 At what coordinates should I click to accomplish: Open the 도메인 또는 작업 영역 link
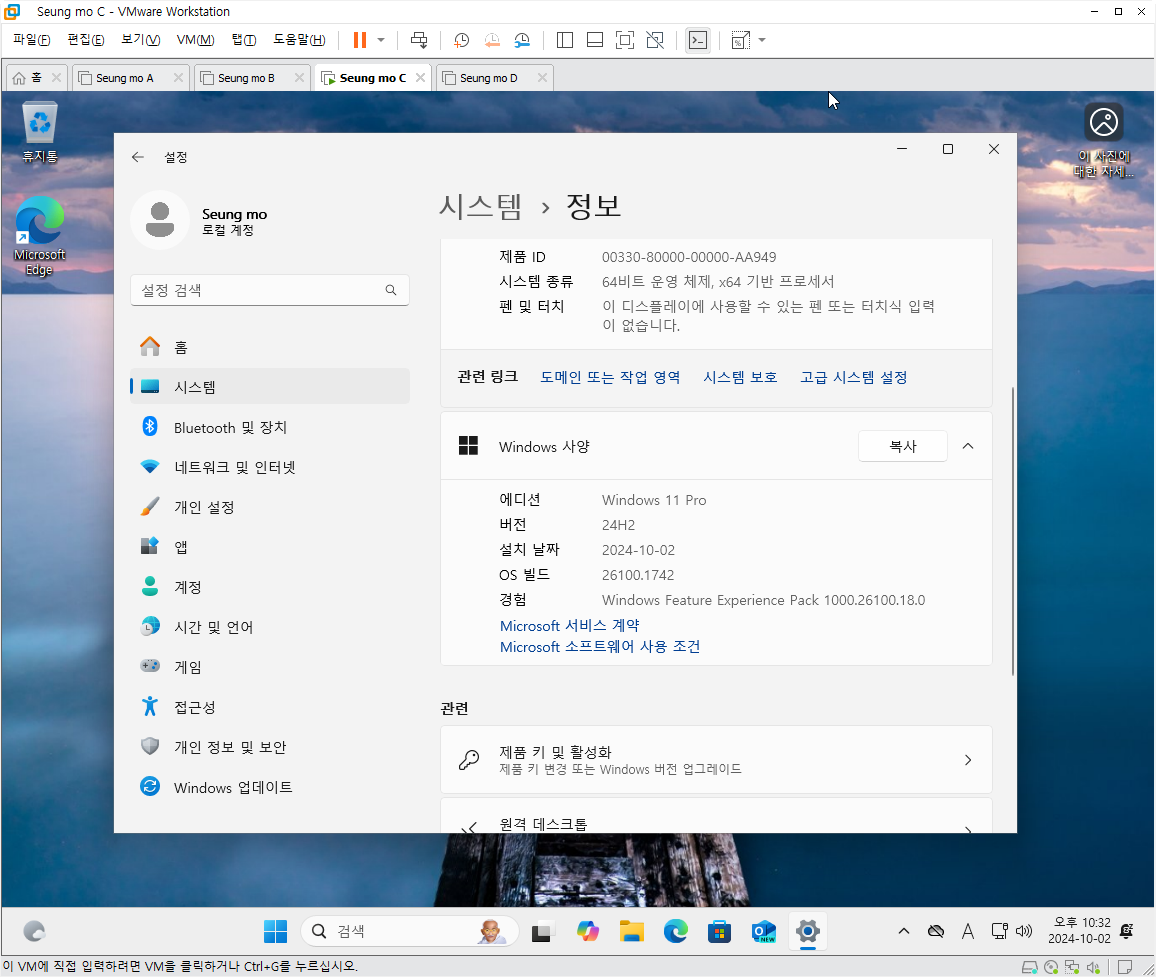tap(610, 377)
